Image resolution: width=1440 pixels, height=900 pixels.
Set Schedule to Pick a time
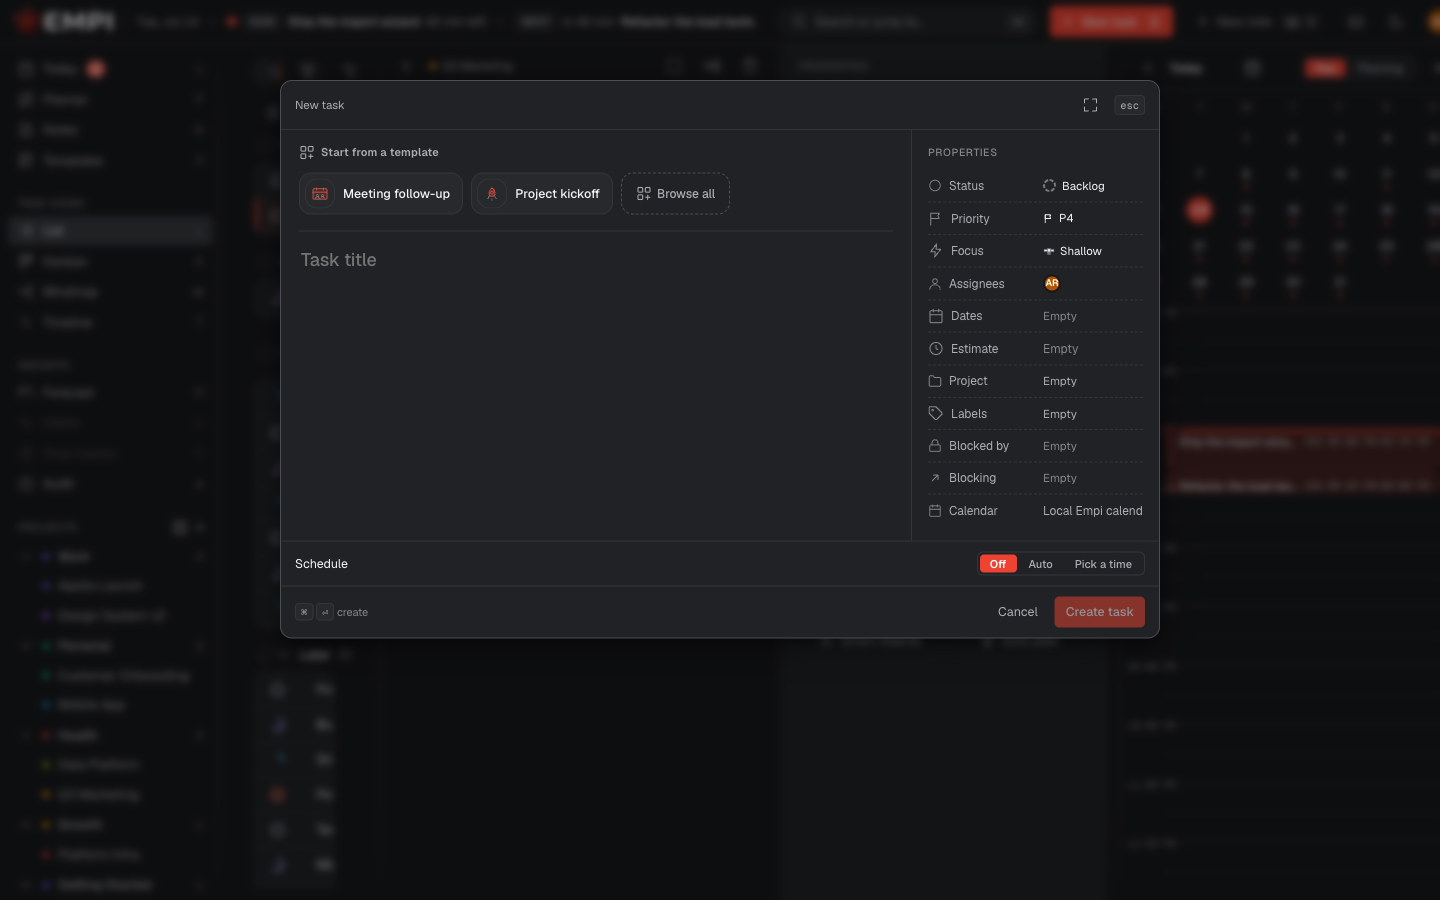coord(1103,564)
